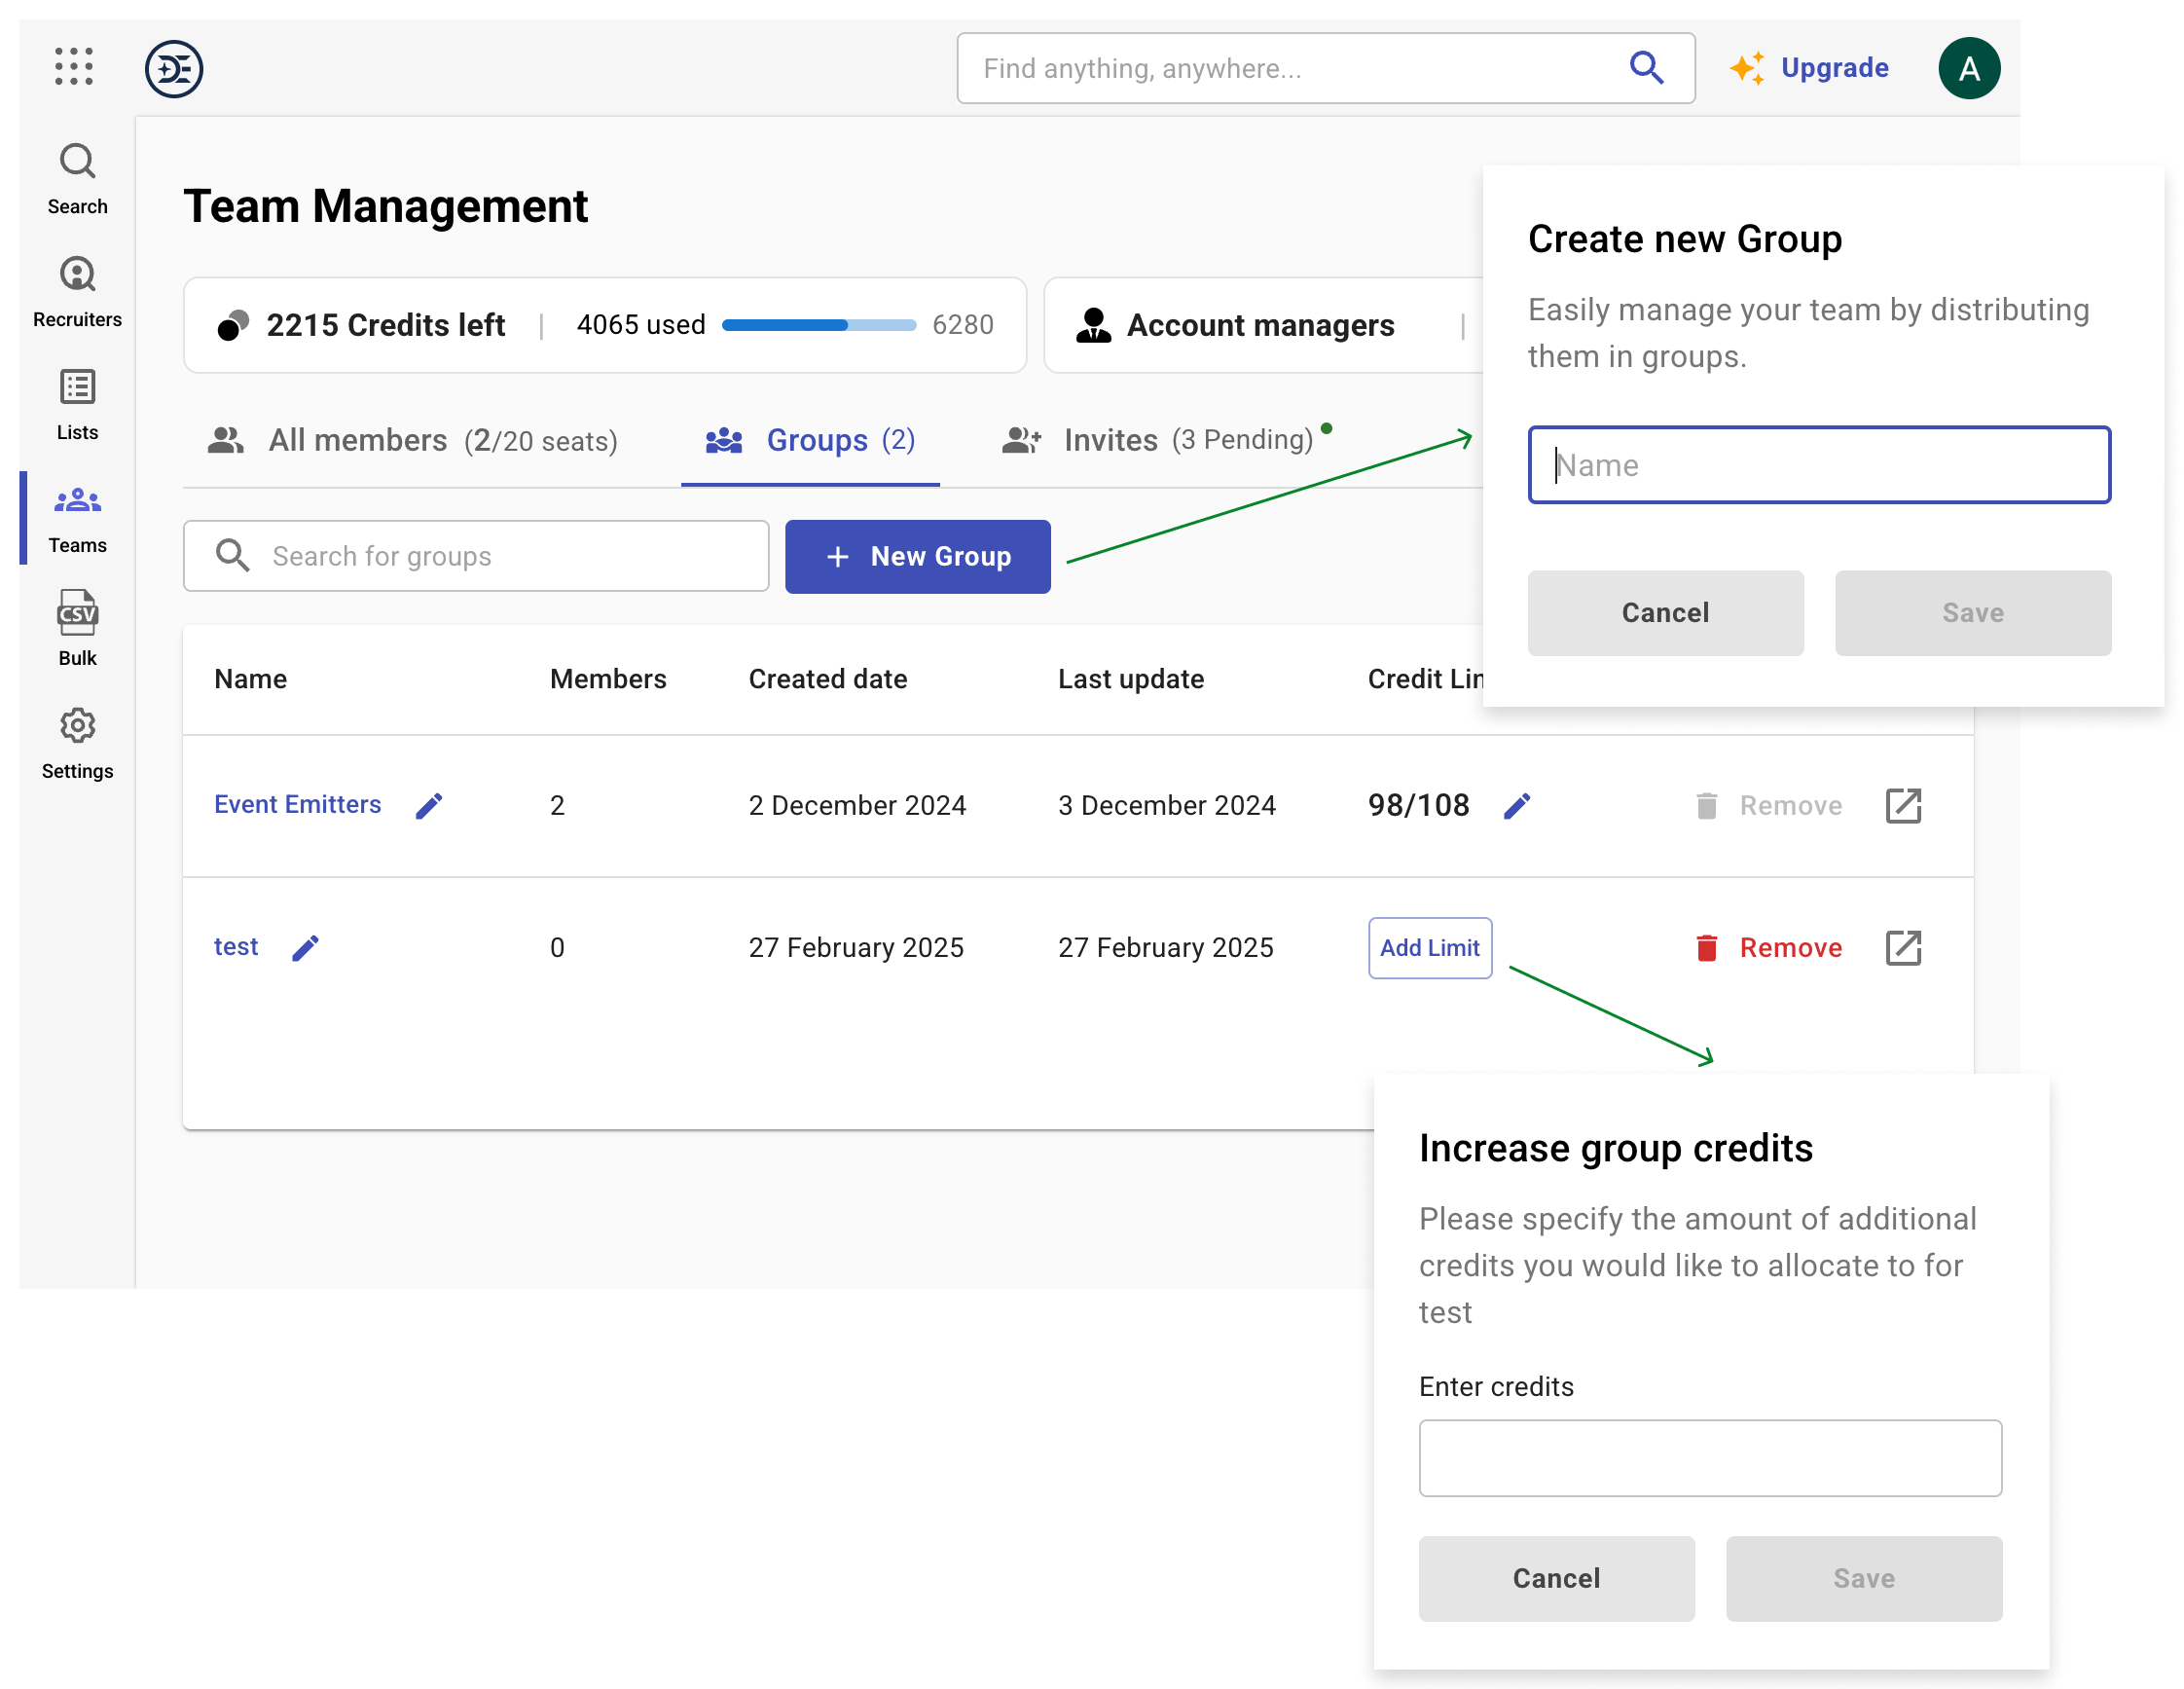The image size is (2184, 1689).
Task: Click the Cancel button in Create Group
Action: (1664, 613)
